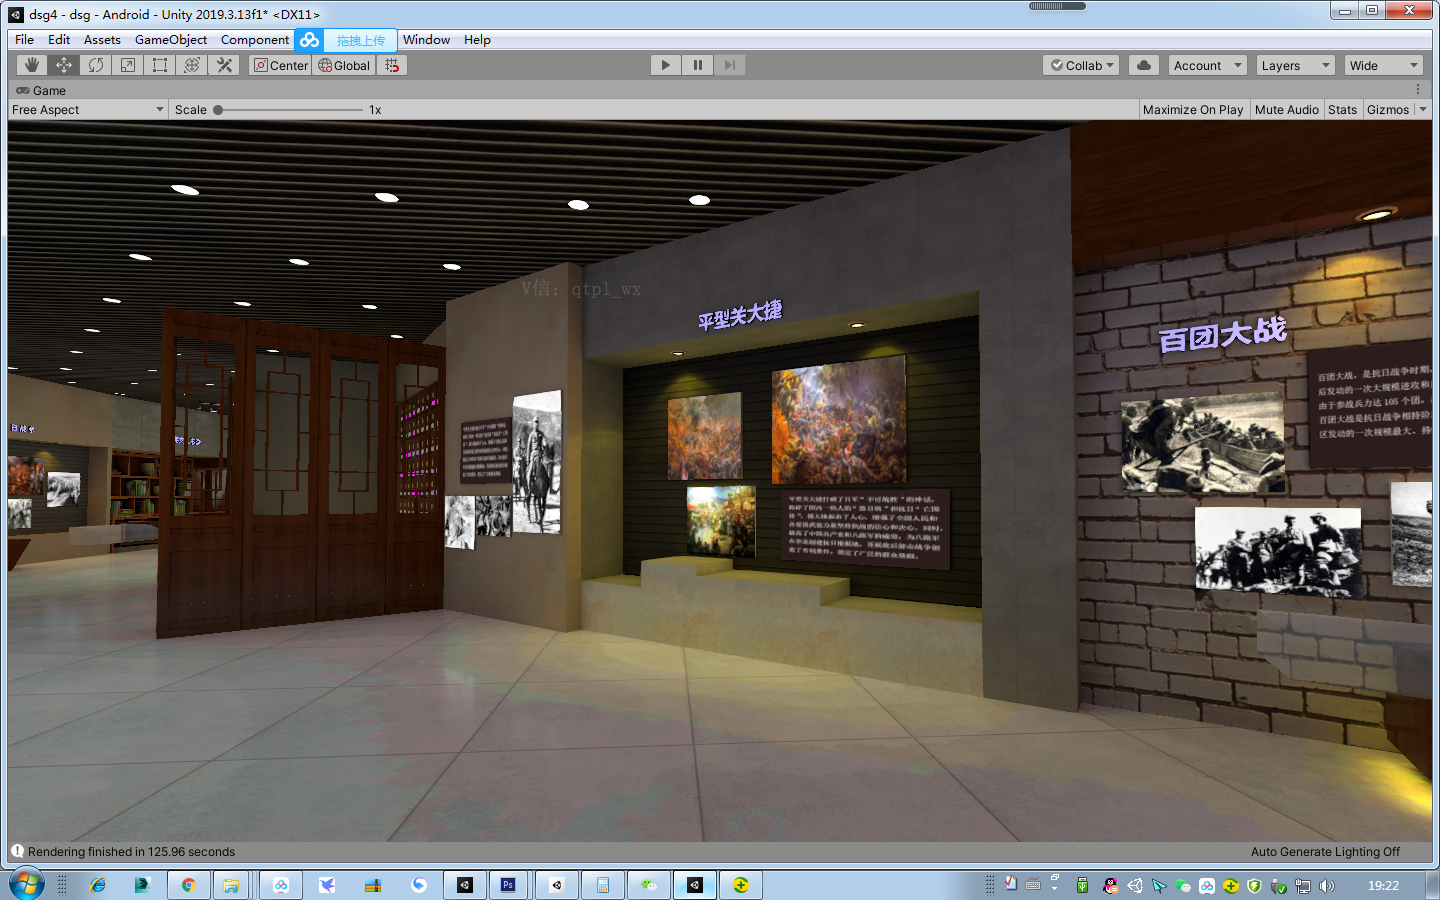
Task: Toggle Mute Audio
Action: (1286, 110)
